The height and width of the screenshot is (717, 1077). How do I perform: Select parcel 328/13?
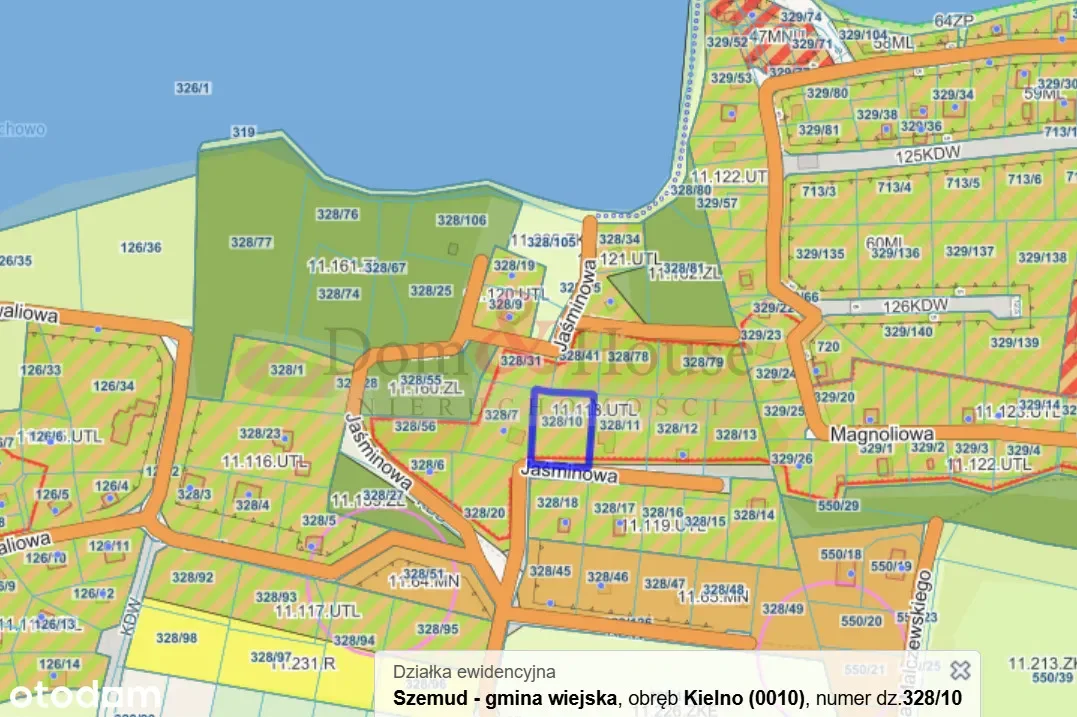(x=736, y=434)
